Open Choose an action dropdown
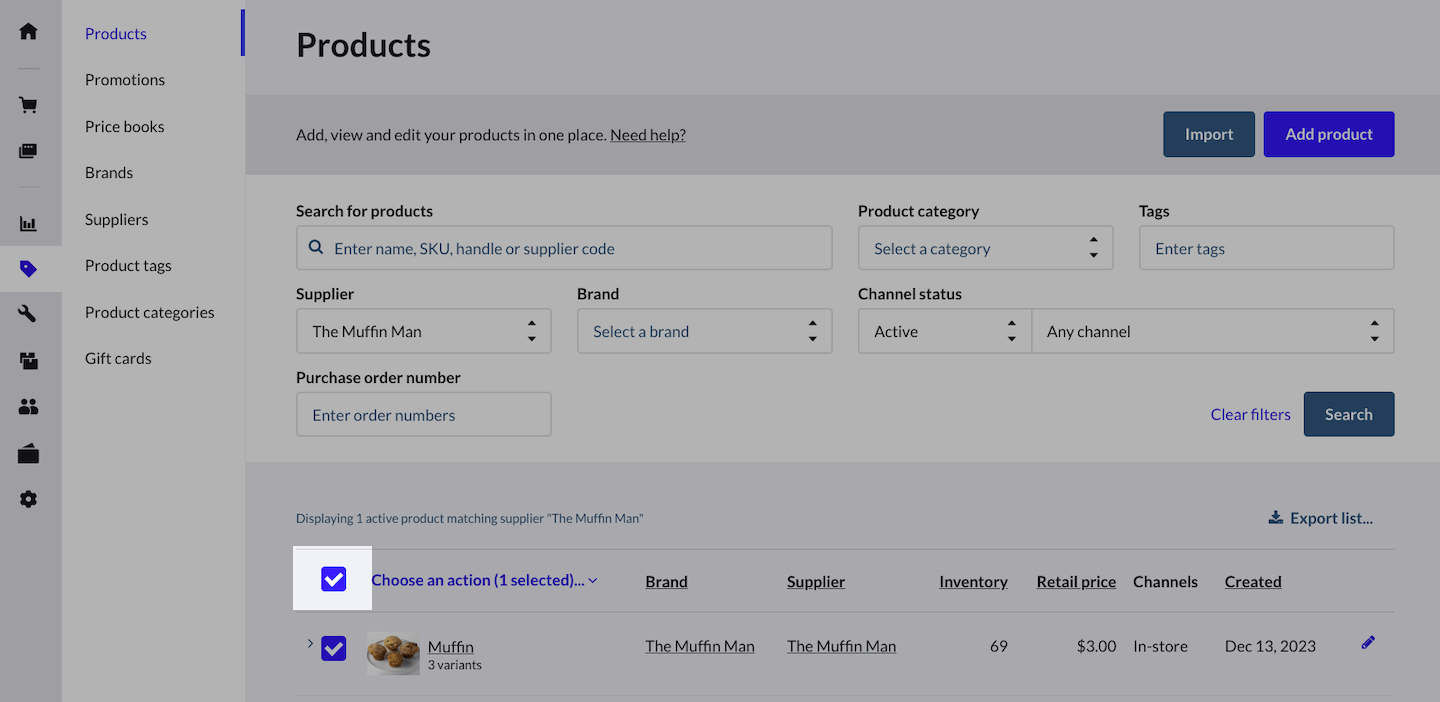1440x702 pixels. [484, 580]
